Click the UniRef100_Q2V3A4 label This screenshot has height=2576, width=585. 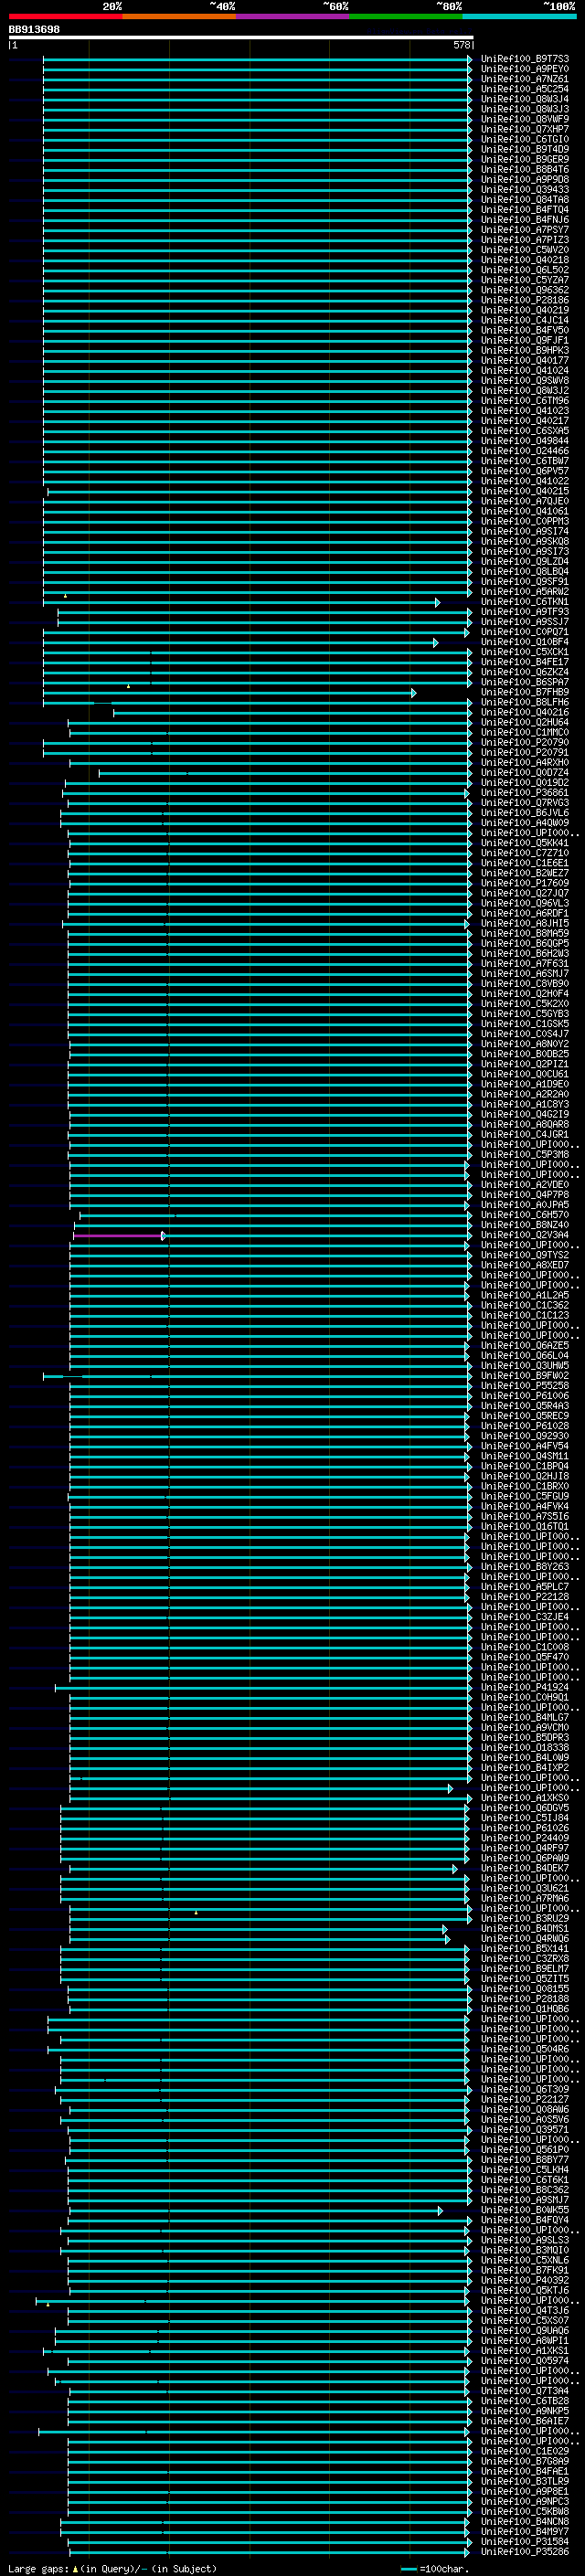click(x=525, y=1235)
